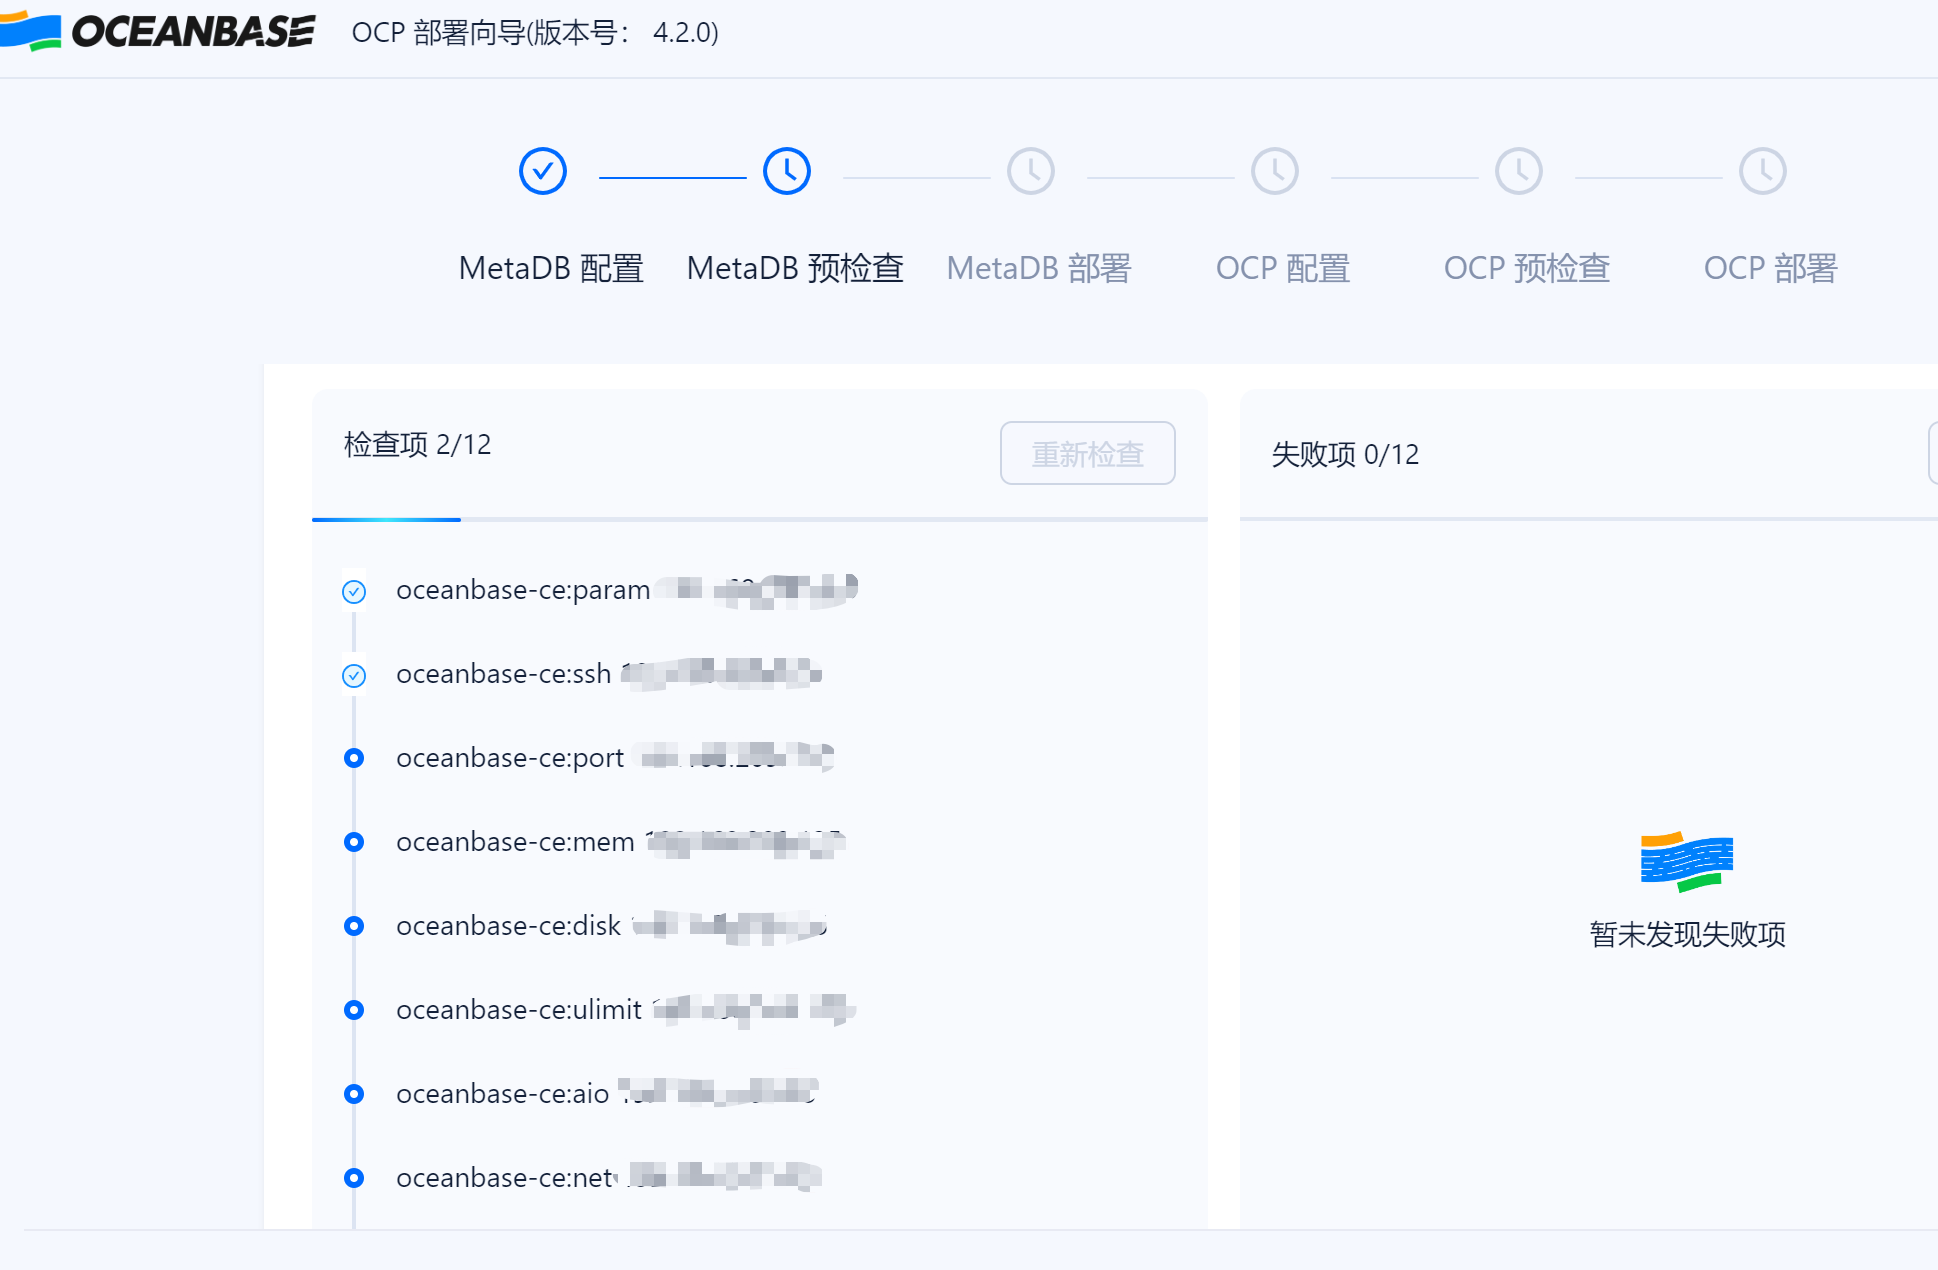The image size is (1938, 1270).
Task: Click the check progress bar under 检查项
Action: [760, 519]
